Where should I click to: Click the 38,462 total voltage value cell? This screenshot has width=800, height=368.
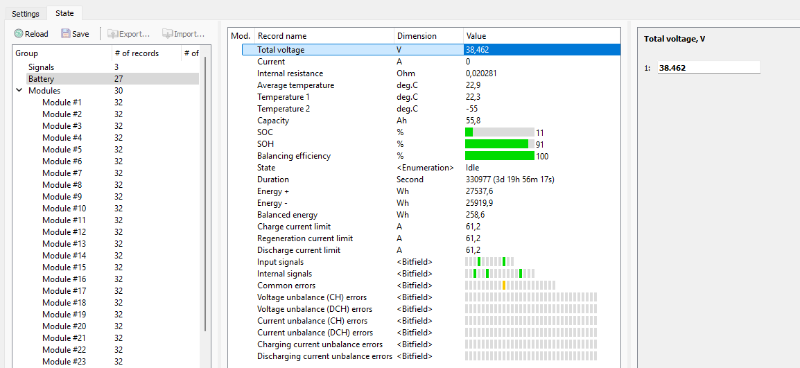tap(542, 50)
